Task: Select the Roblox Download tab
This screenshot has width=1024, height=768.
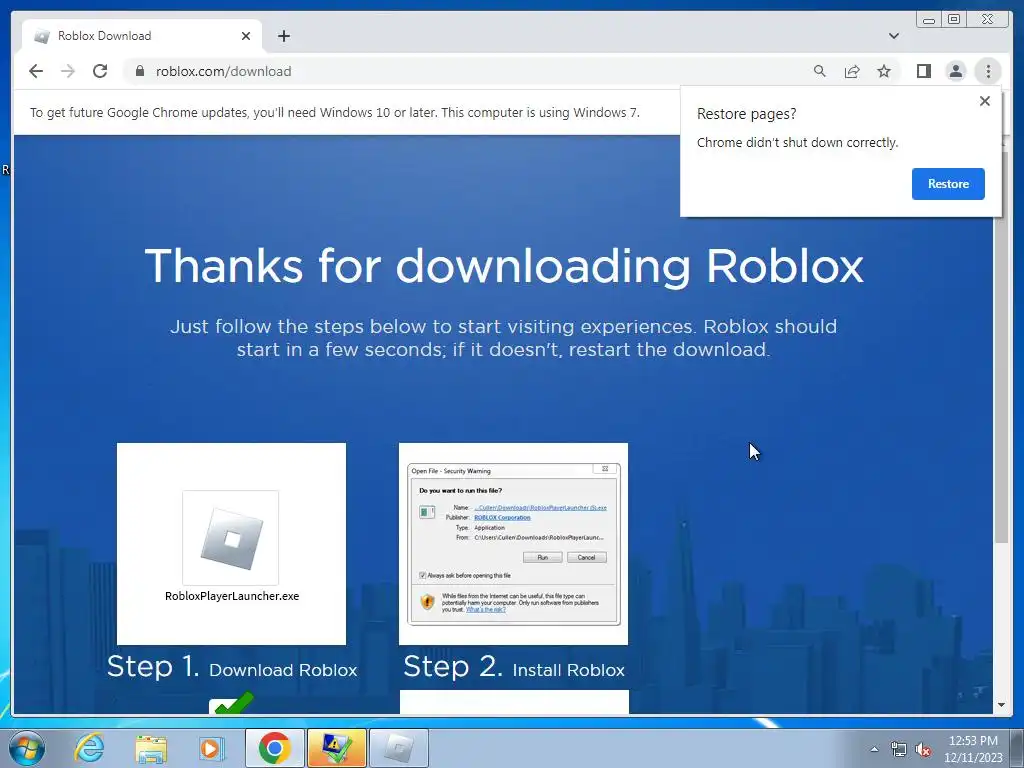Action: (142, 36)
